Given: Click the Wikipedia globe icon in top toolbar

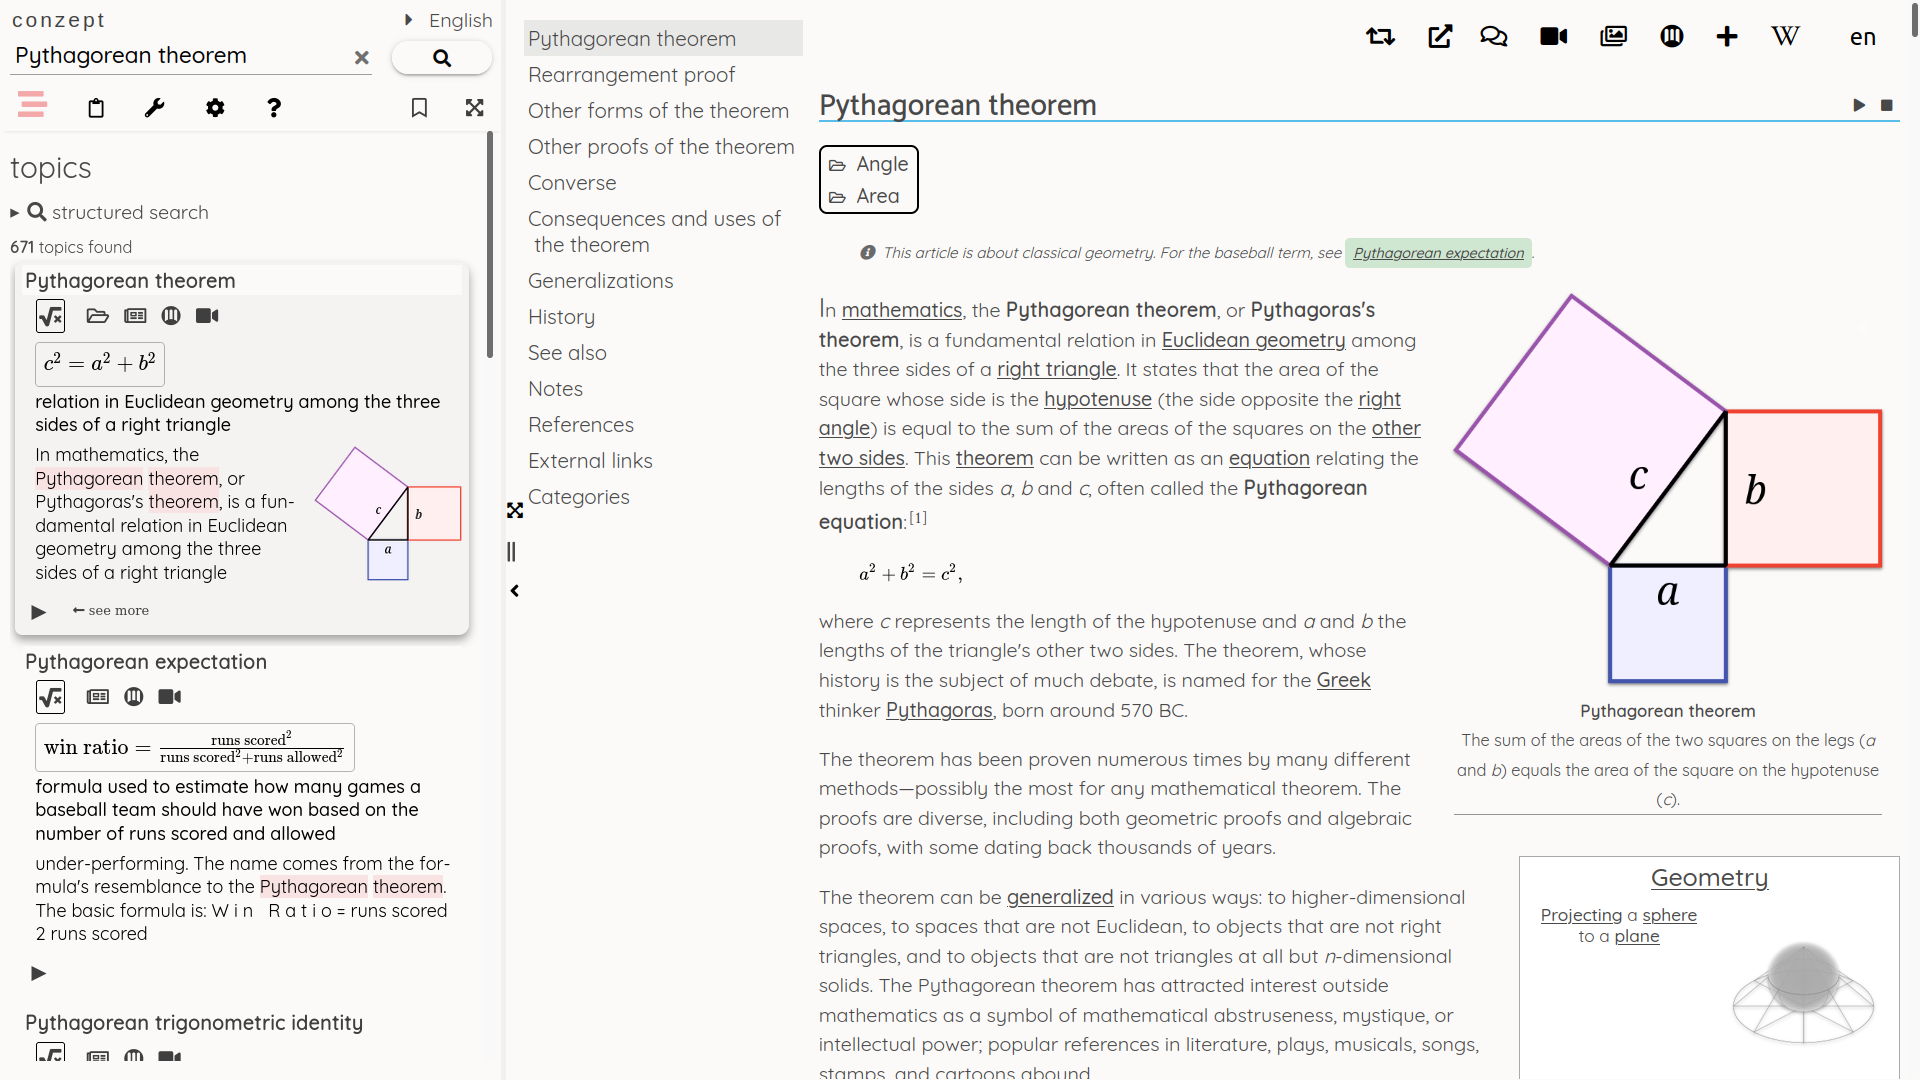Looking at the screenshot, I should tap(1672, 37).
